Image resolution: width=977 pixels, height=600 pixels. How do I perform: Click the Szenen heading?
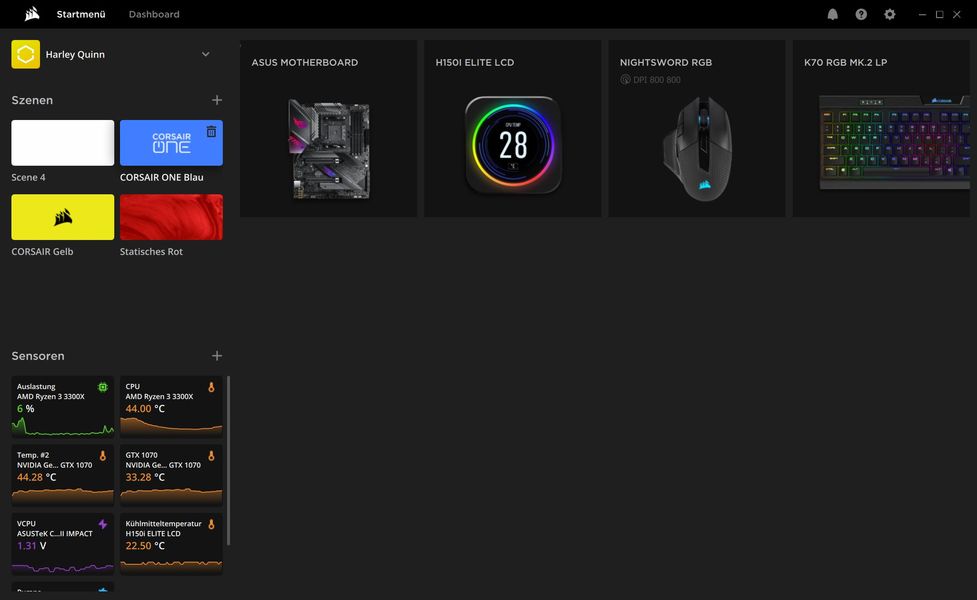pyautogui.click(x=32, y=100)
